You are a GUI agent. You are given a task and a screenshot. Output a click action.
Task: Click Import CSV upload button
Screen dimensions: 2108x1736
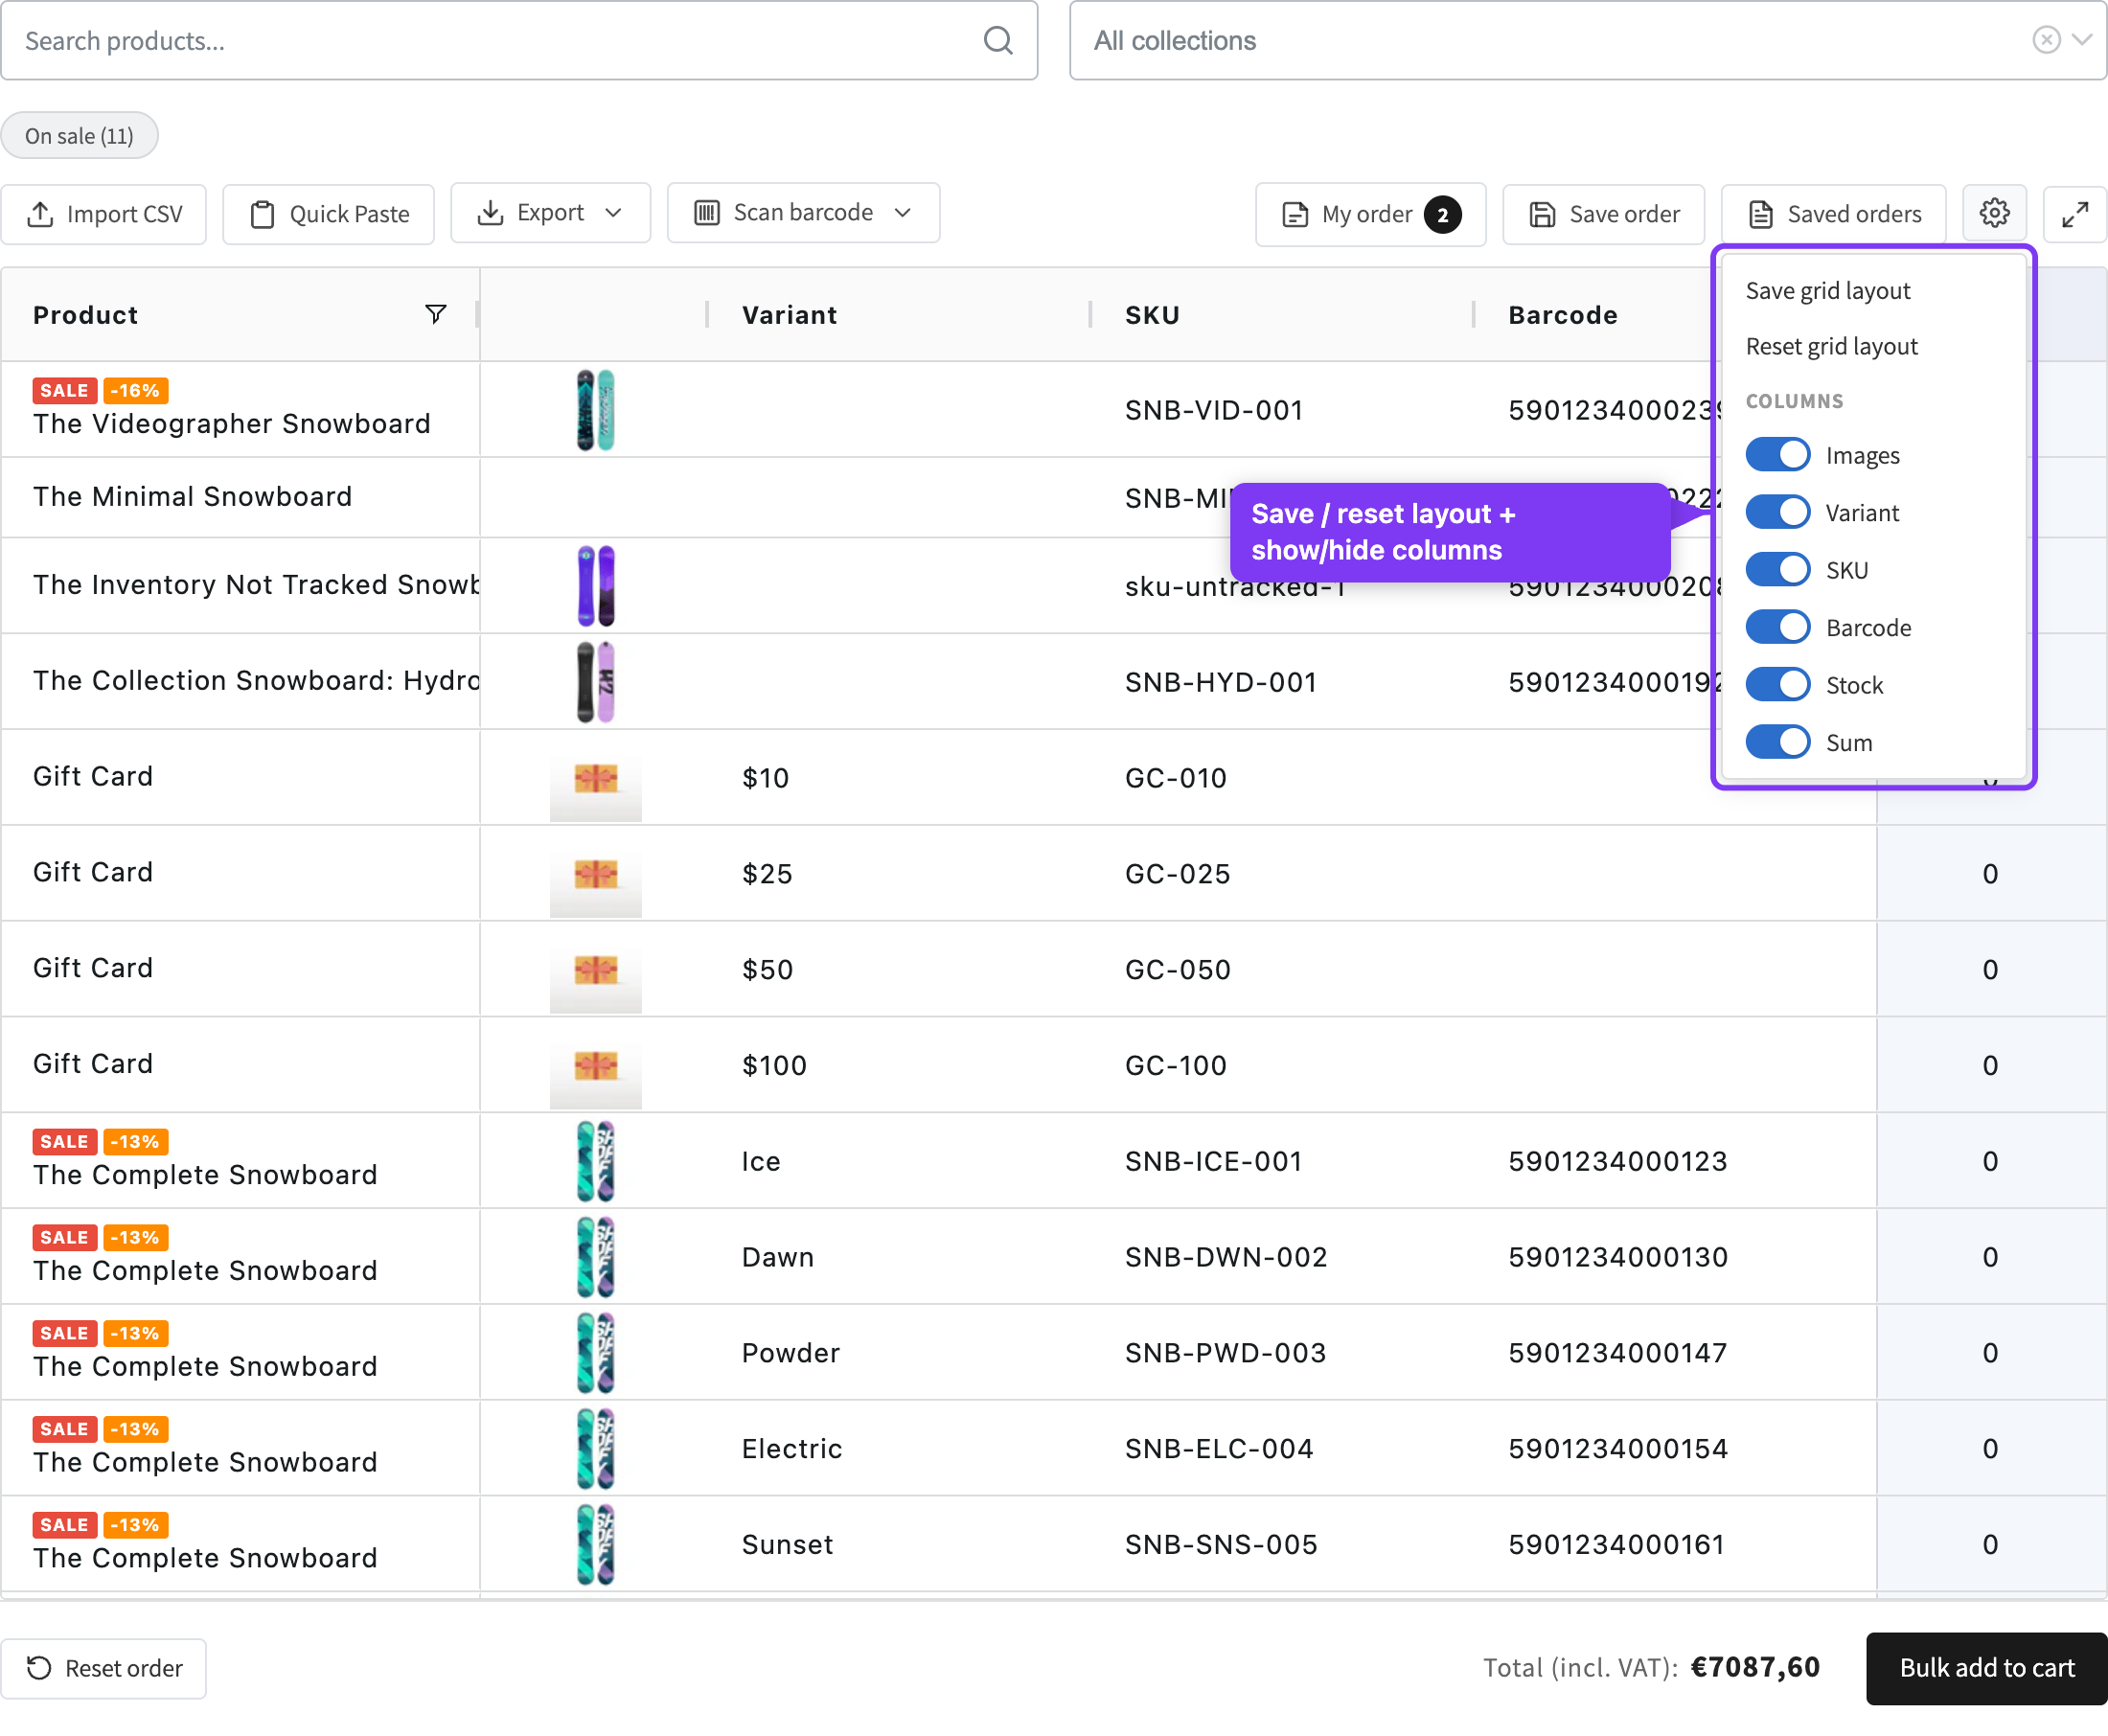click(104, 213)
